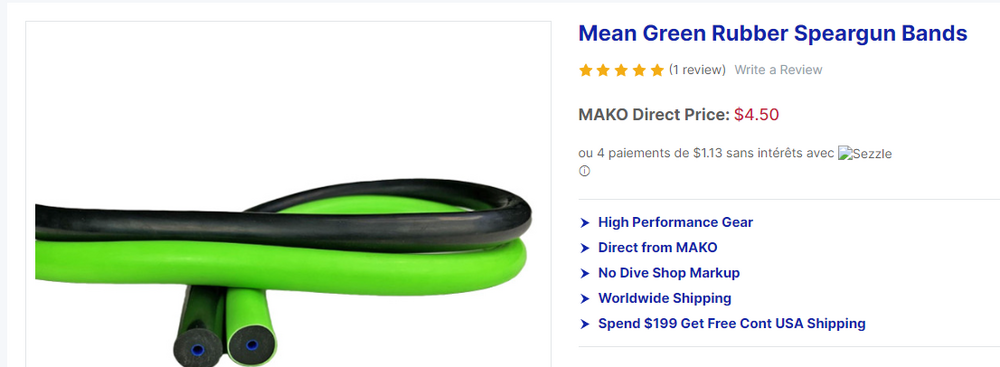Click Spend $199 Get Free Cont USA Shipping

pos(732,324)
